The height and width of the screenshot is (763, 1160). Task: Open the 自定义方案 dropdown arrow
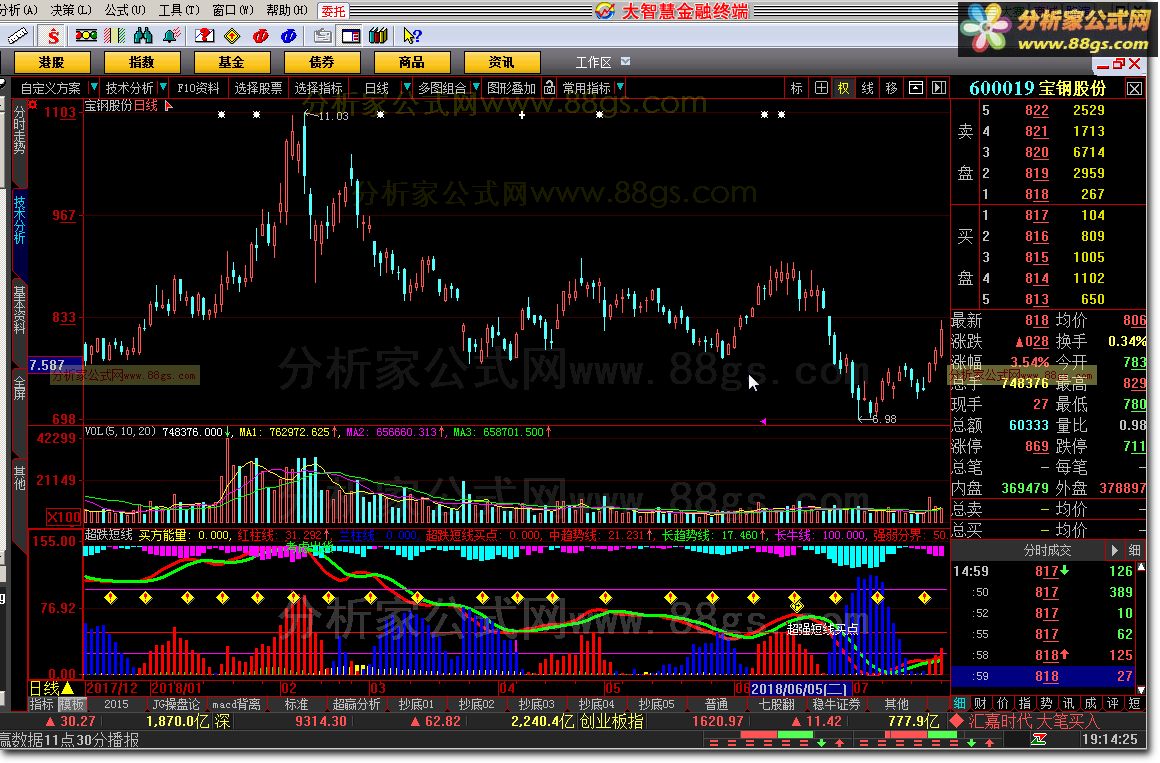pos(94,87)
